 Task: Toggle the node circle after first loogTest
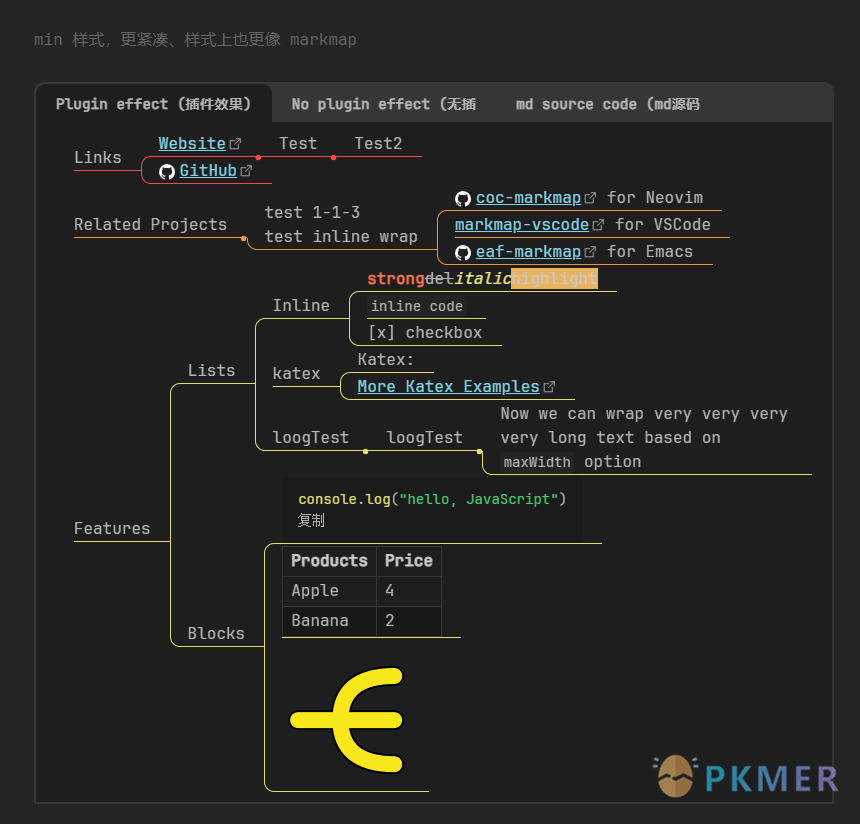[x=366, y=451]
